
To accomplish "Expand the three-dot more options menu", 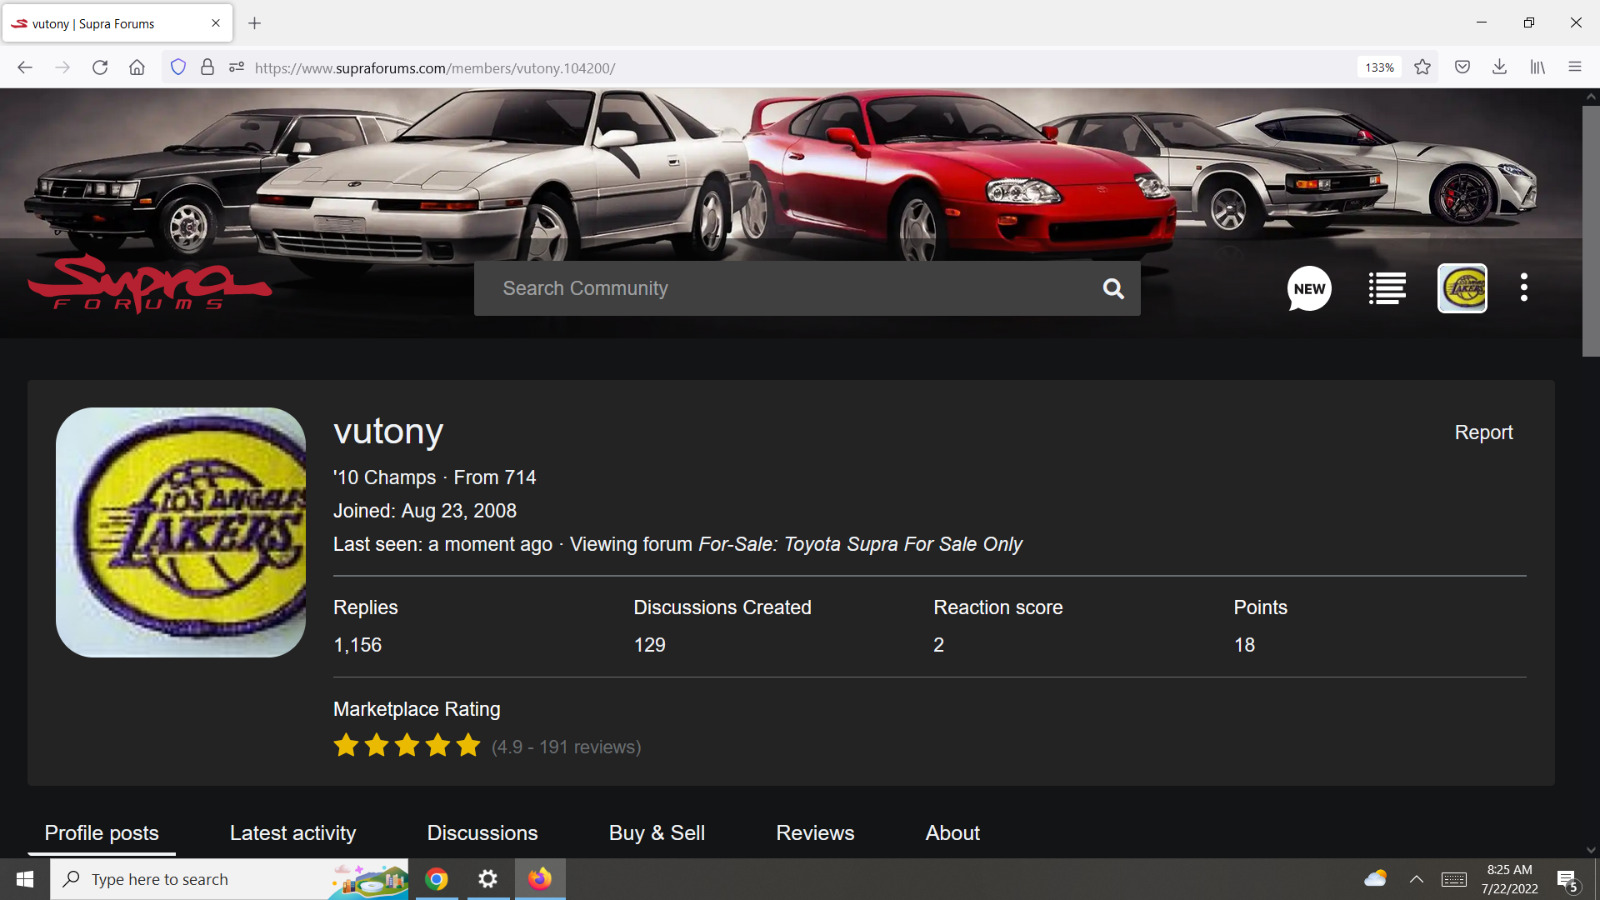I will coord(1524,288).
